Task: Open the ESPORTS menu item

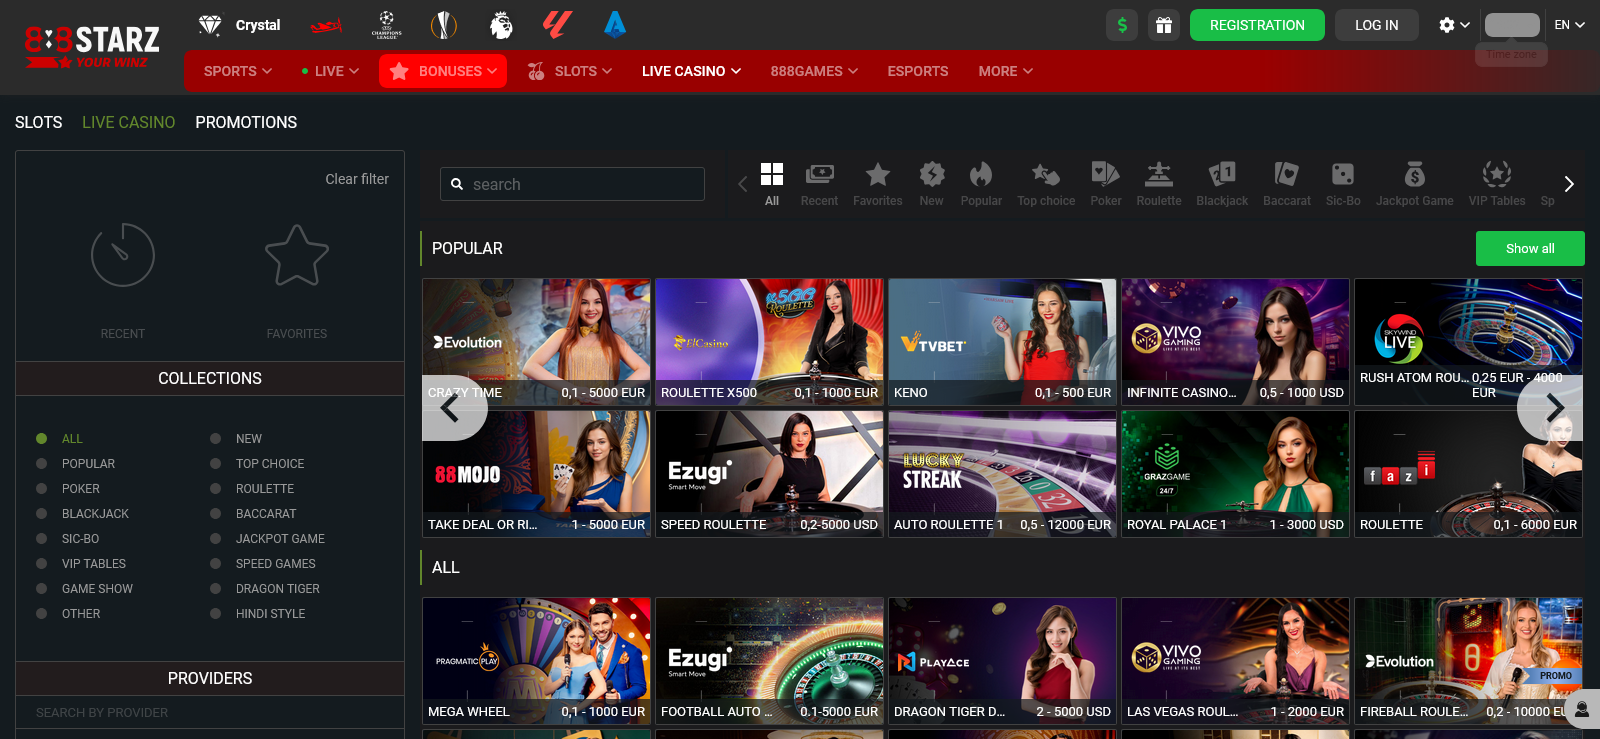Action: coord(917,71)
